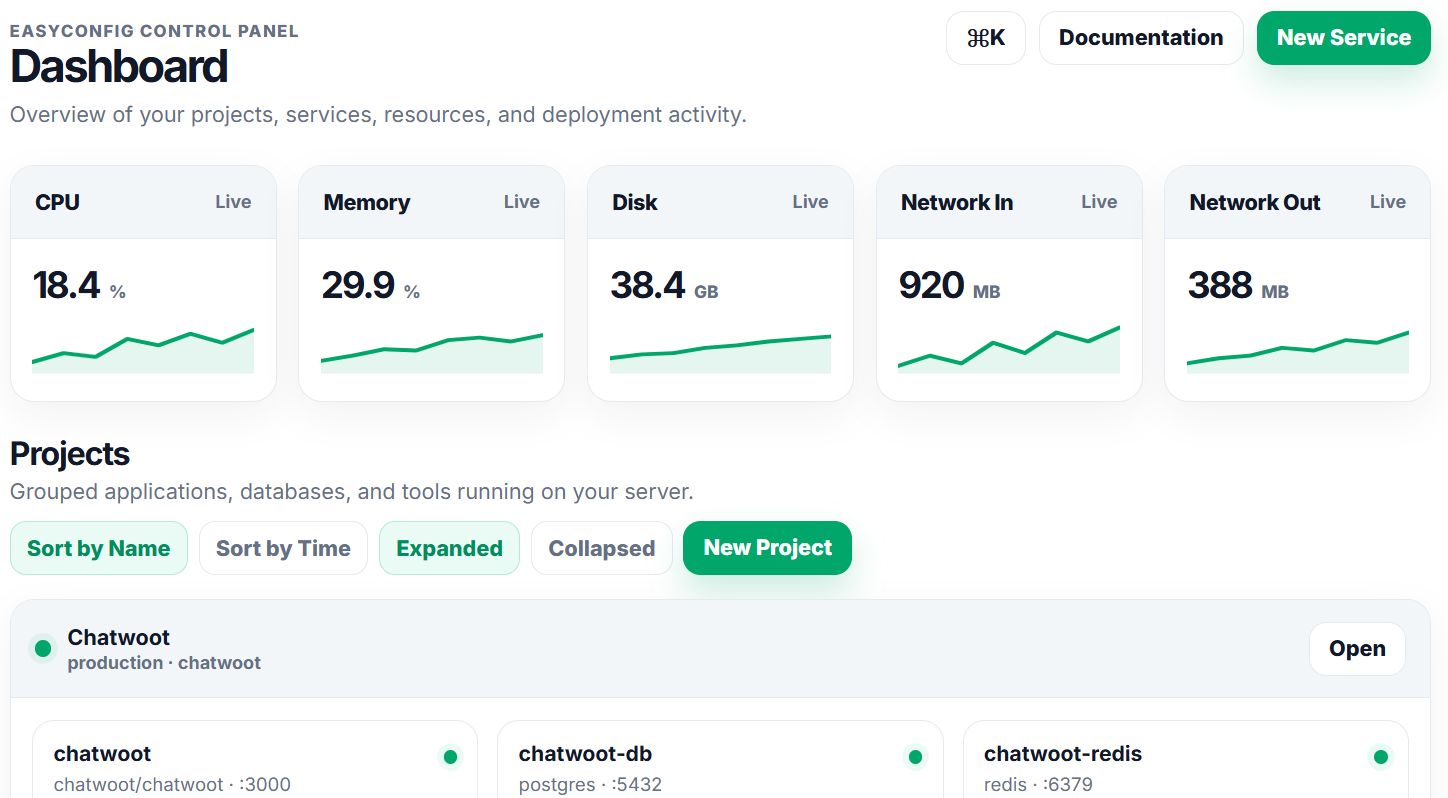Open the chatwoot-db service card
This screenshot has height=798, width=1448.
tap(720, 760)
